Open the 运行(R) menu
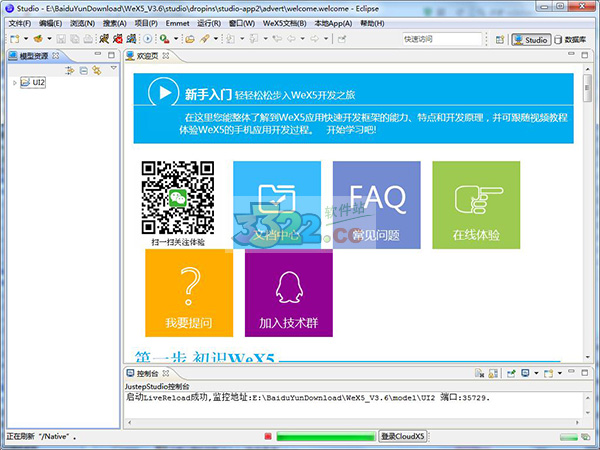Viewport: 600px width, 450px height. [209, 22]
